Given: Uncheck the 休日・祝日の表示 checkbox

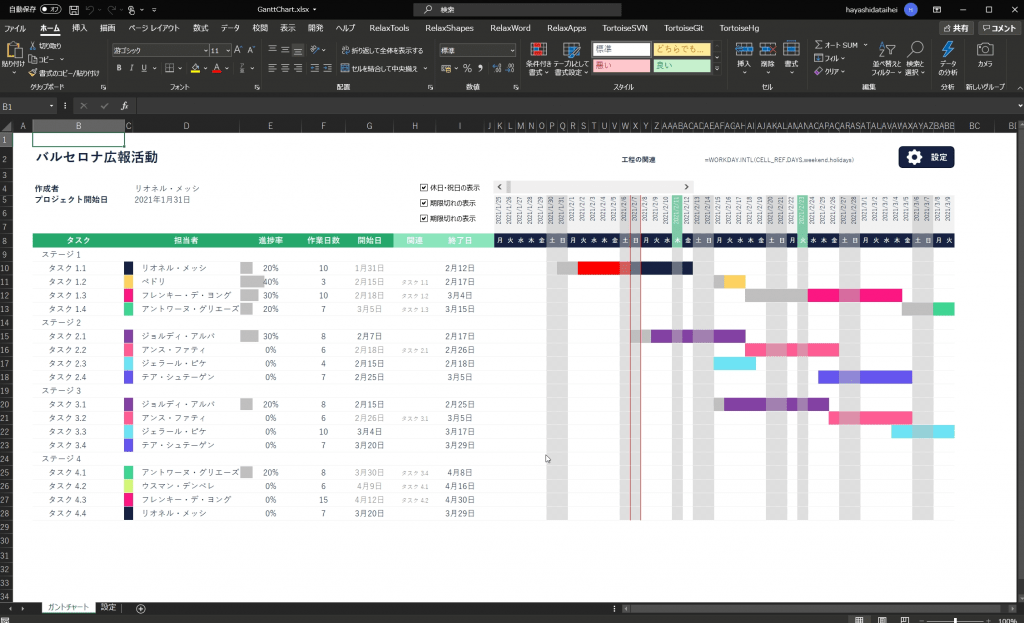Looking at the screenshot, I should click(x=424, y=187).
